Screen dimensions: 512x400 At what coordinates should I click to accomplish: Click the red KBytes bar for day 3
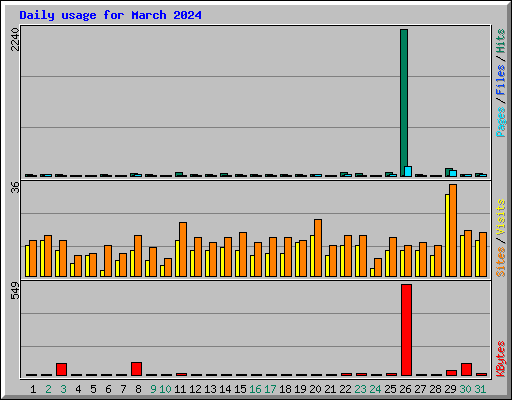click(x=61, y=369)
